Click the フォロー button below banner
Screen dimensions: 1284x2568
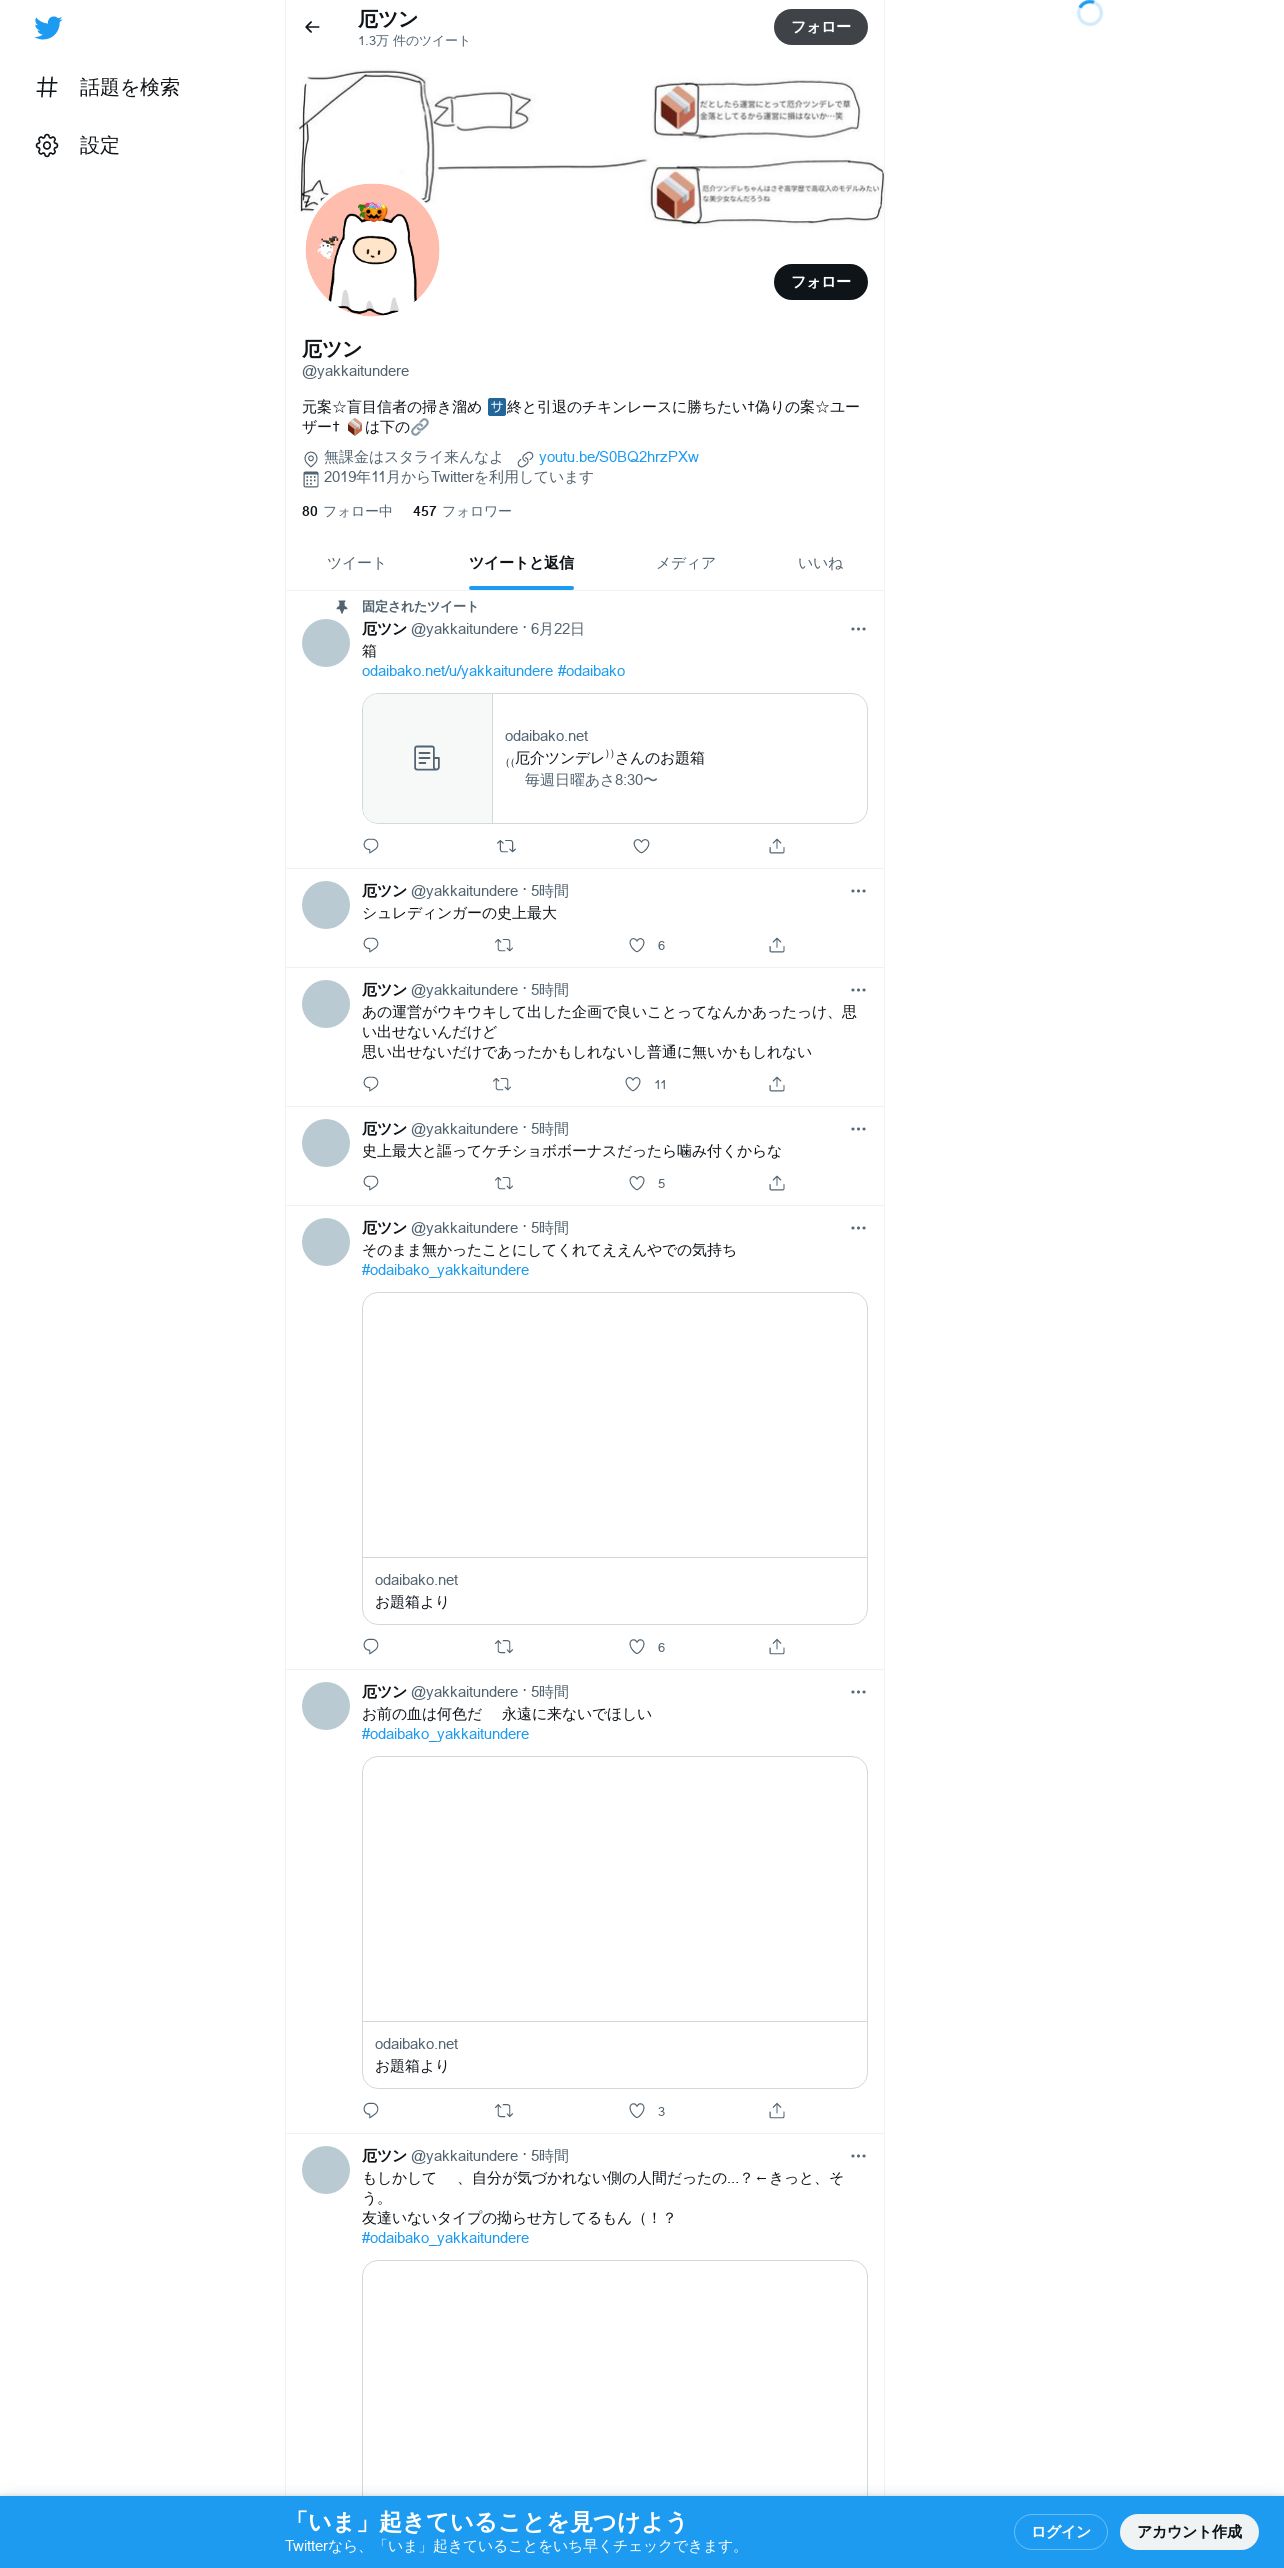coord(820,282)
